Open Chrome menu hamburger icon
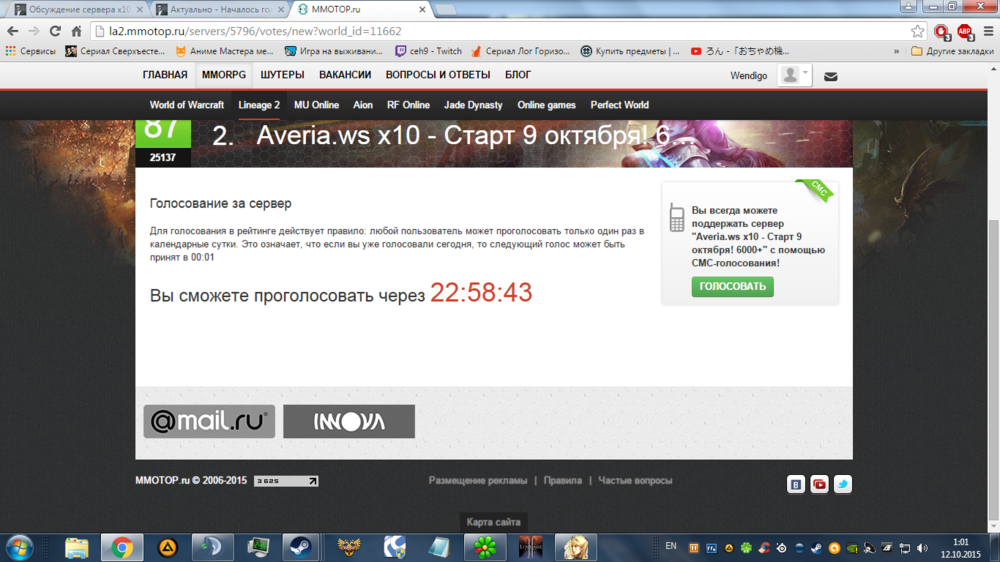The image size is (1000, 562). 986,31
